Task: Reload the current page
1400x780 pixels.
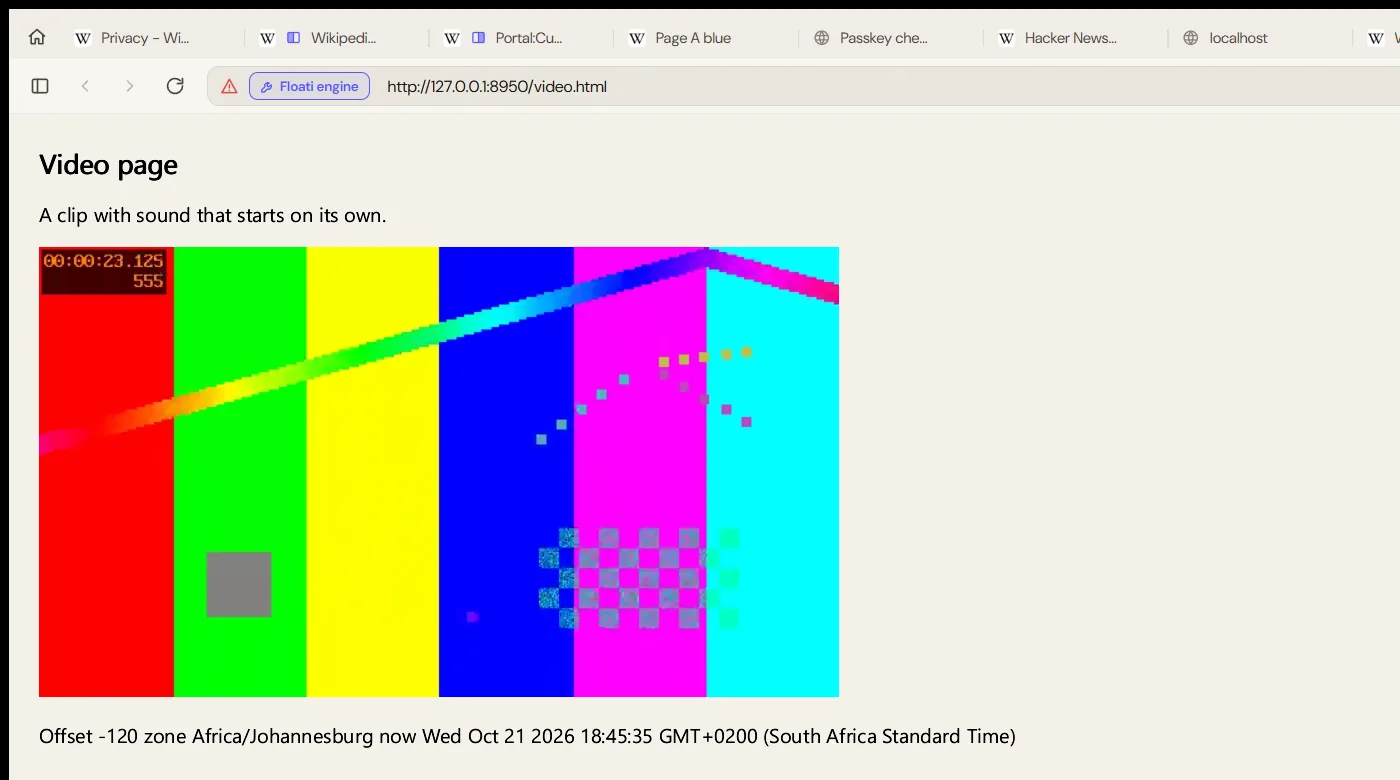Action: (x=175, y=86)
